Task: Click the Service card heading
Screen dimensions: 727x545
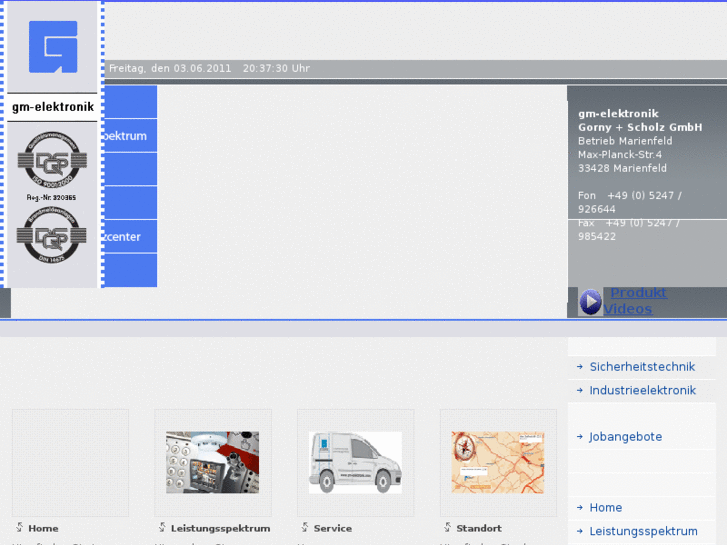Action: (x=332, y=528)
